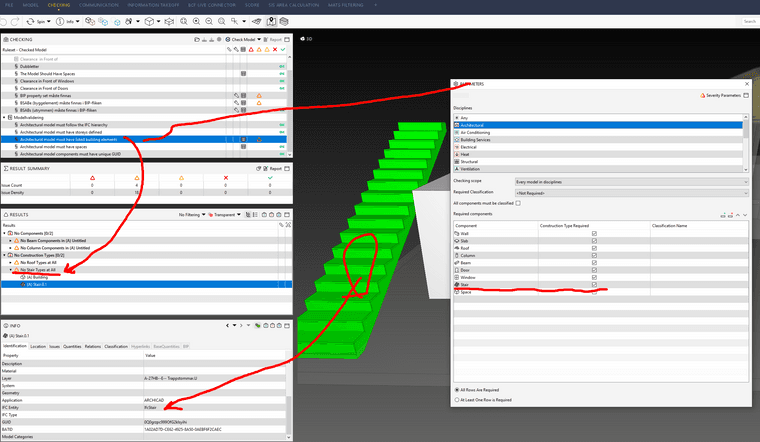Open the Checking scope dropdown
Image resolution: width=760 pixels, height=442 pixels.
pos(632,182)
